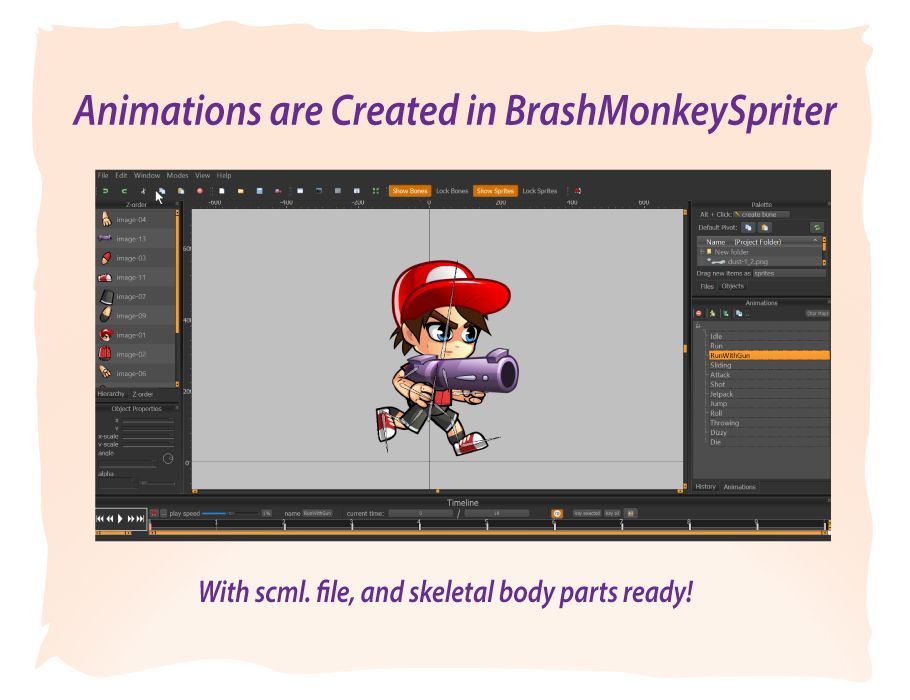Click the 'key selected' button on timeline
The image size is (910, 700).
coord(587,514)
